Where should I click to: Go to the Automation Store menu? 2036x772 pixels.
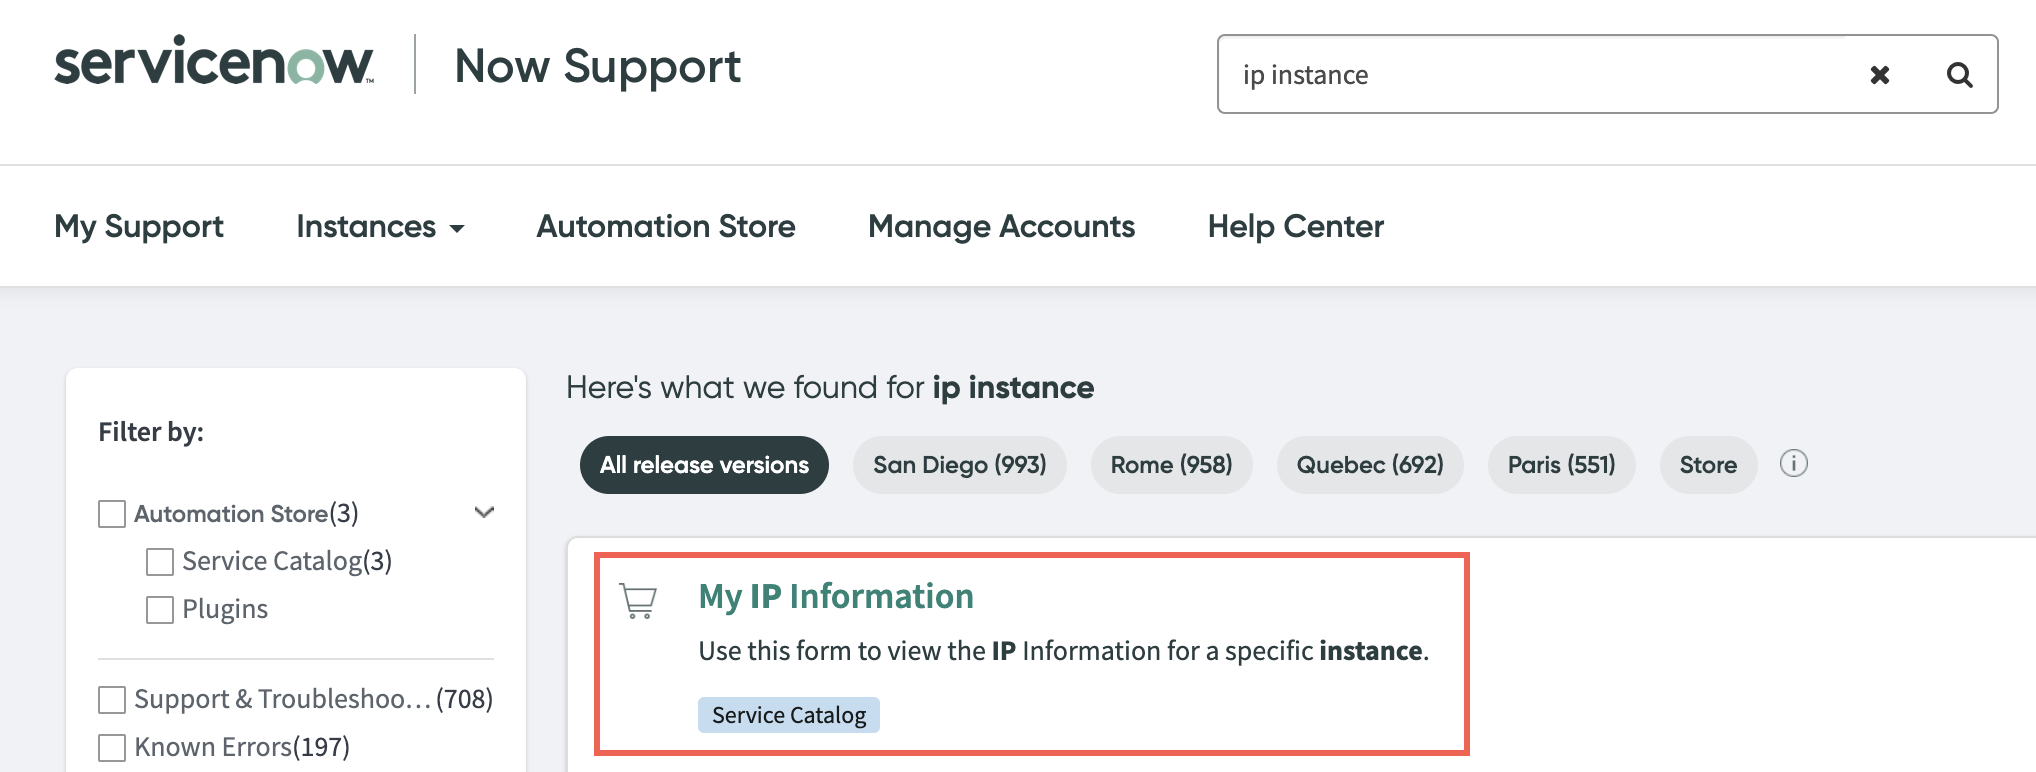[666, 227]
